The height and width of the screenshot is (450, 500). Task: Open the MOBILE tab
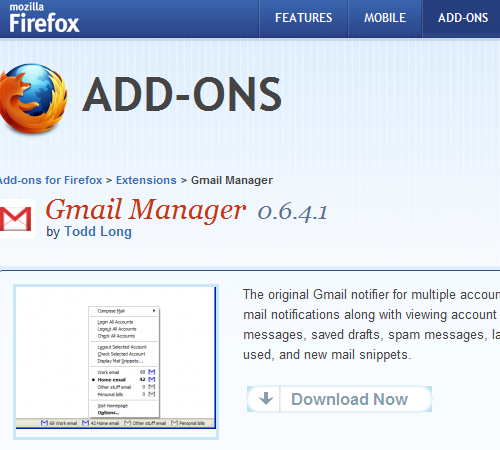(x=385, y=18)
